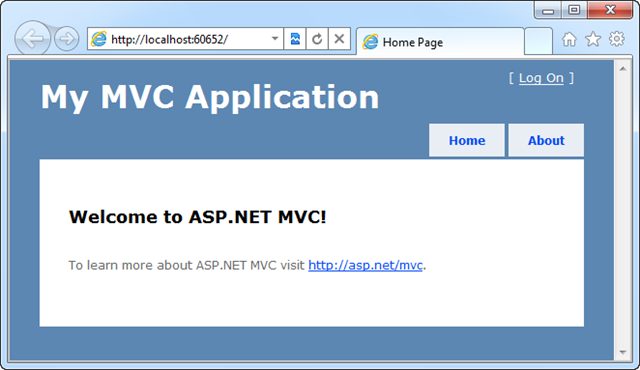Open Tools with the gear icon
Screen dimensions: 640x370
[617, 39]
